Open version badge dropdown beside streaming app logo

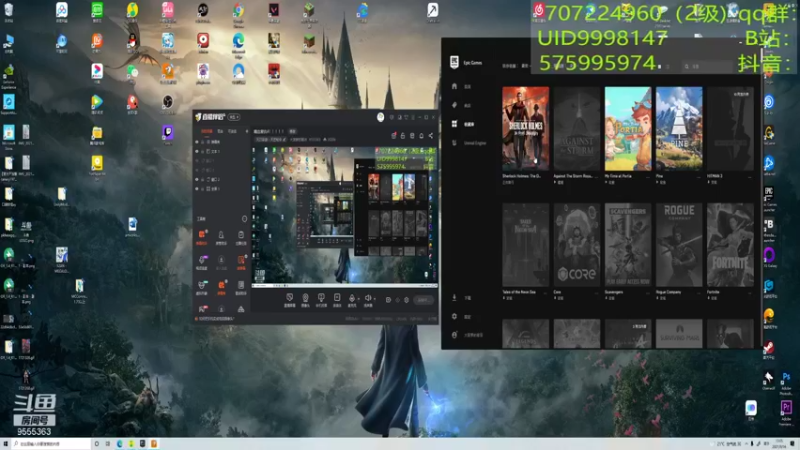click(234, 117)
